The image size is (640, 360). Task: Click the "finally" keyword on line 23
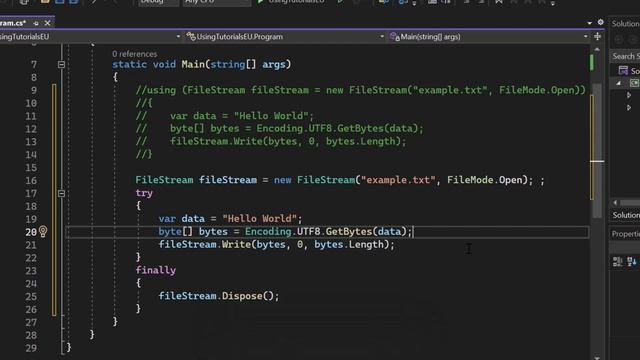click(x=156, y=270)
